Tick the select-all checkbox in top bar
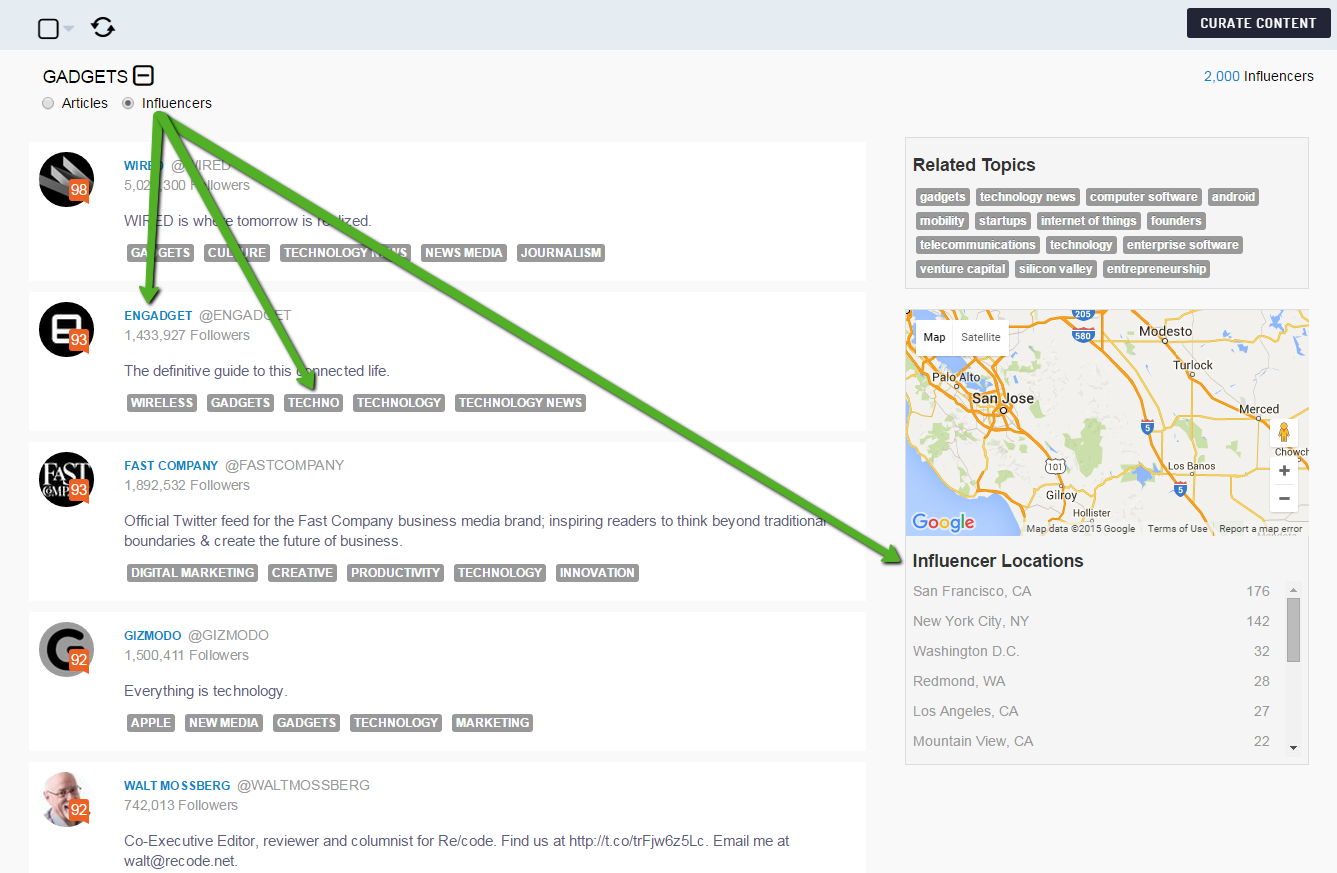1337x873 pixels. [48, 28]
